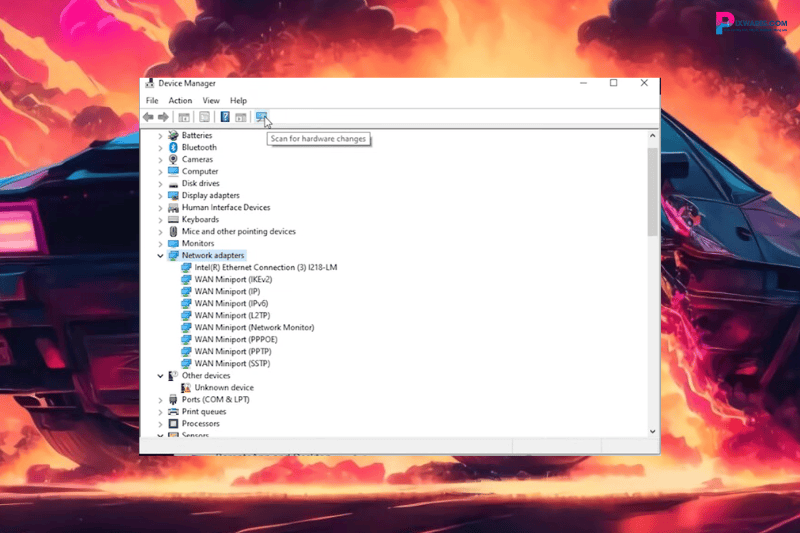Image resolution: width=800 pixels, height=533 pixels.
Task: Collapse the Network adapters category
Action: click(x=160, y=255)
